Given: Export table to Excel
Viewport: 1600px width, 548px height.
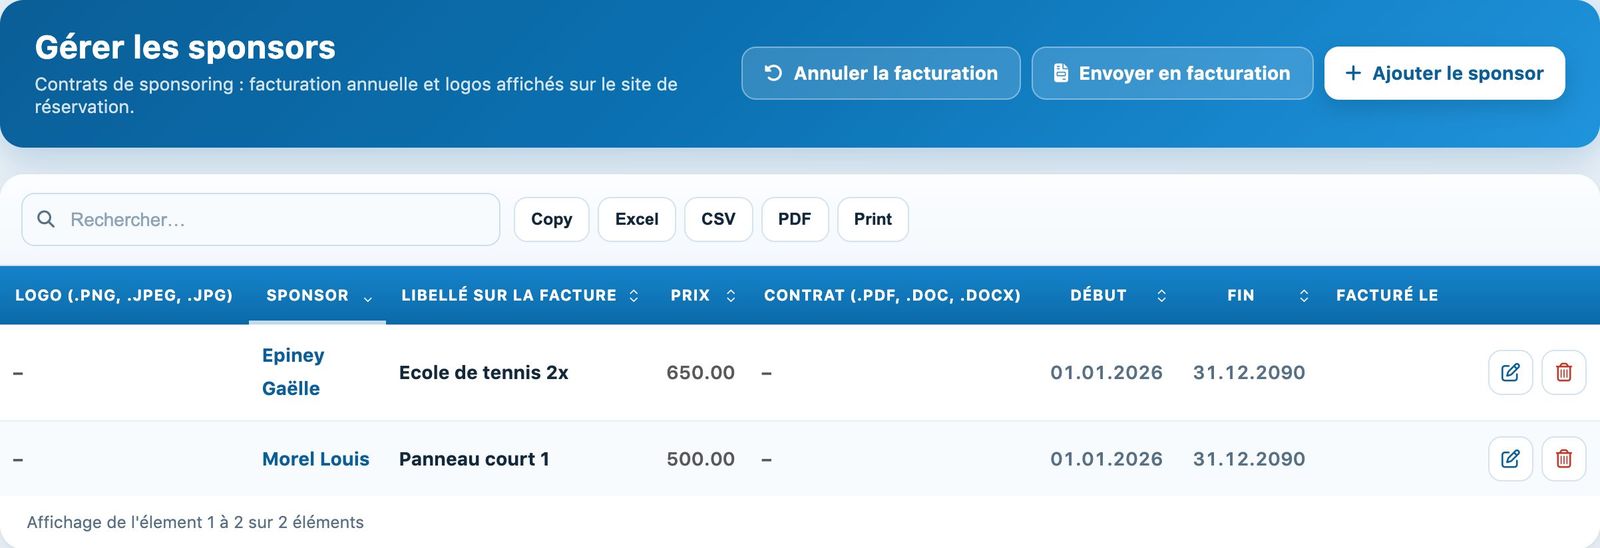Looking at the screenshot, I should pos(637,219).
